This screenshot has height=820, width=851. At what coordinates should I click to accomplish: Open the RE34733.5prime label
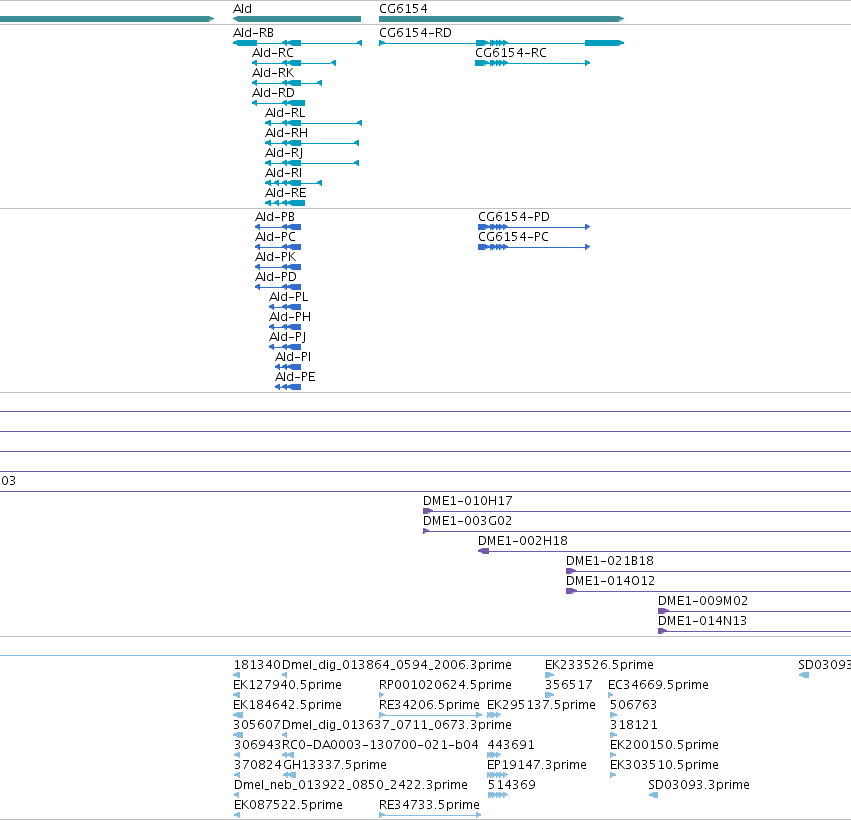(429, 804)
